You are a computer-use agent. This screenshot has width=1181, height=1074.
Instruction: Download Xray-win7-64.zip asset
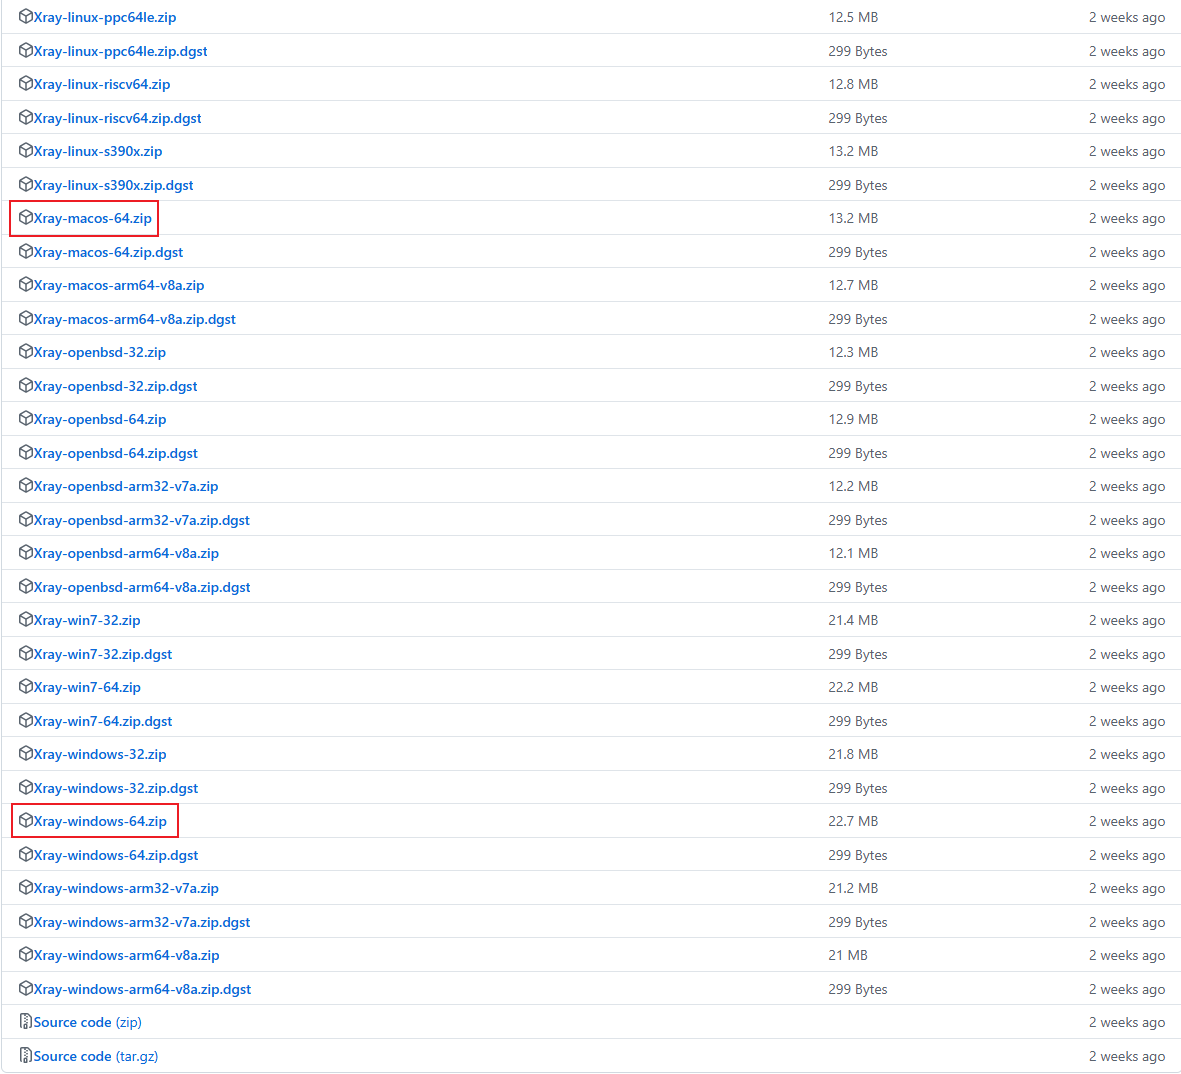pos(87,687)
